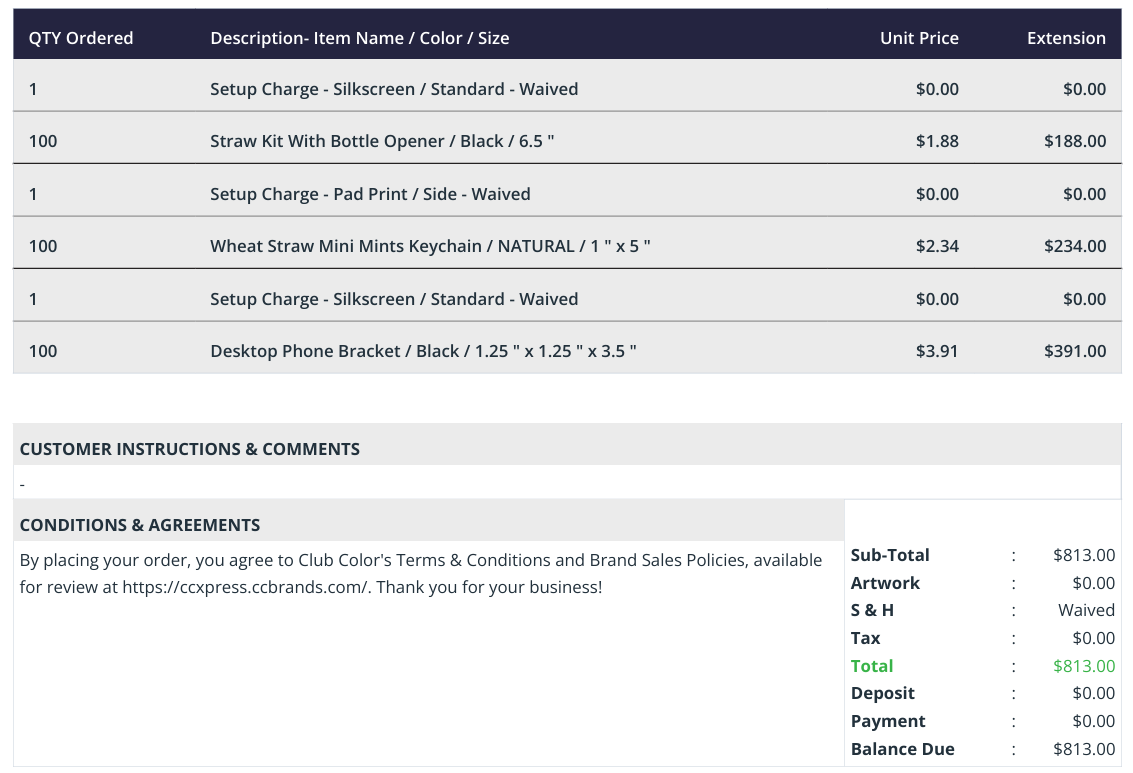Select the Straw Kit With Bottle Opener row
1133x773 pixels.
[567, 141]
